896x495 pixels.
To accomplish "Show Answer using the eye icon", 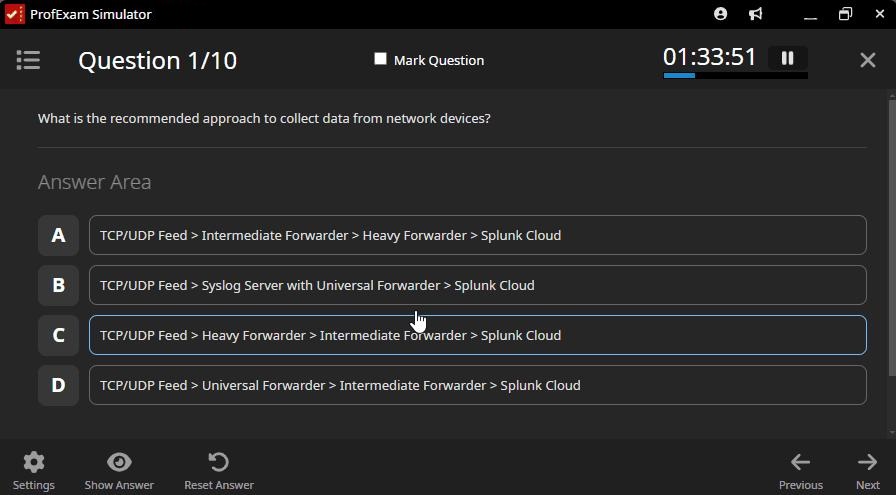I will coord(119,470).
